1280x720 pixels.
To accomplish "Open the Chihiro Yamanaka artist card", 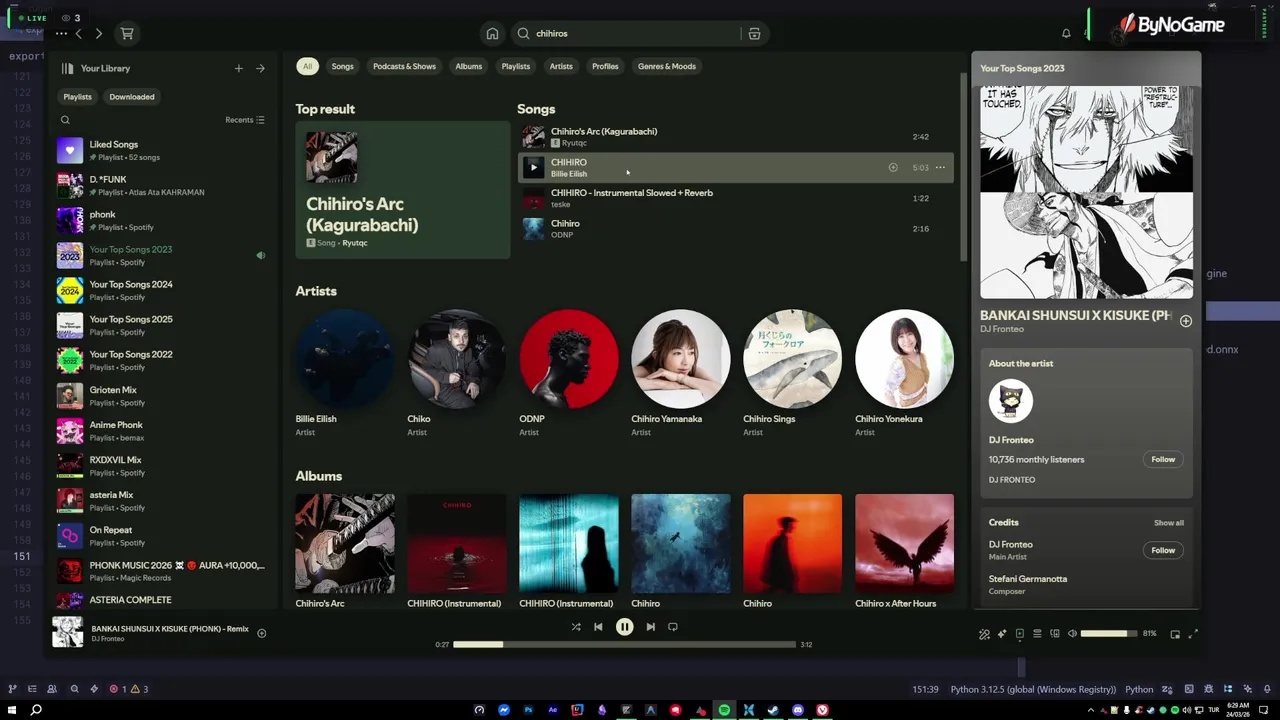I will point(681,375).
